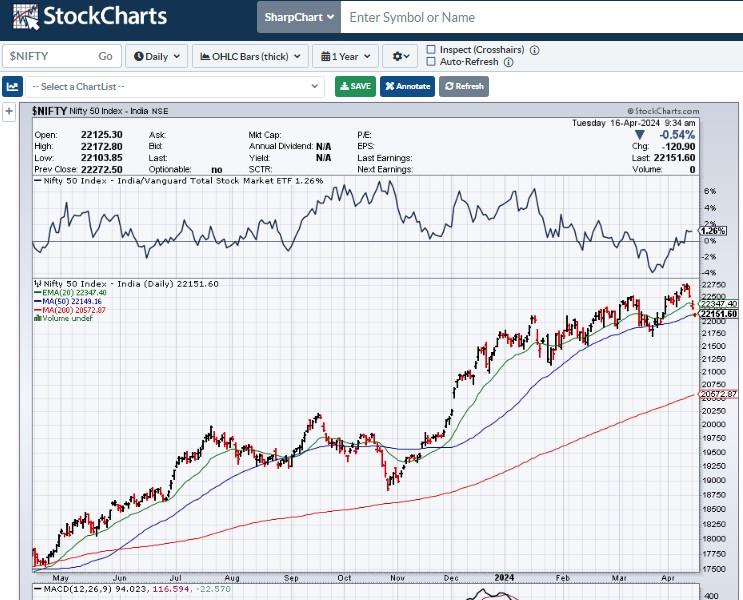Click the MACD(12,26,9) indicator label

click(79, 589)
